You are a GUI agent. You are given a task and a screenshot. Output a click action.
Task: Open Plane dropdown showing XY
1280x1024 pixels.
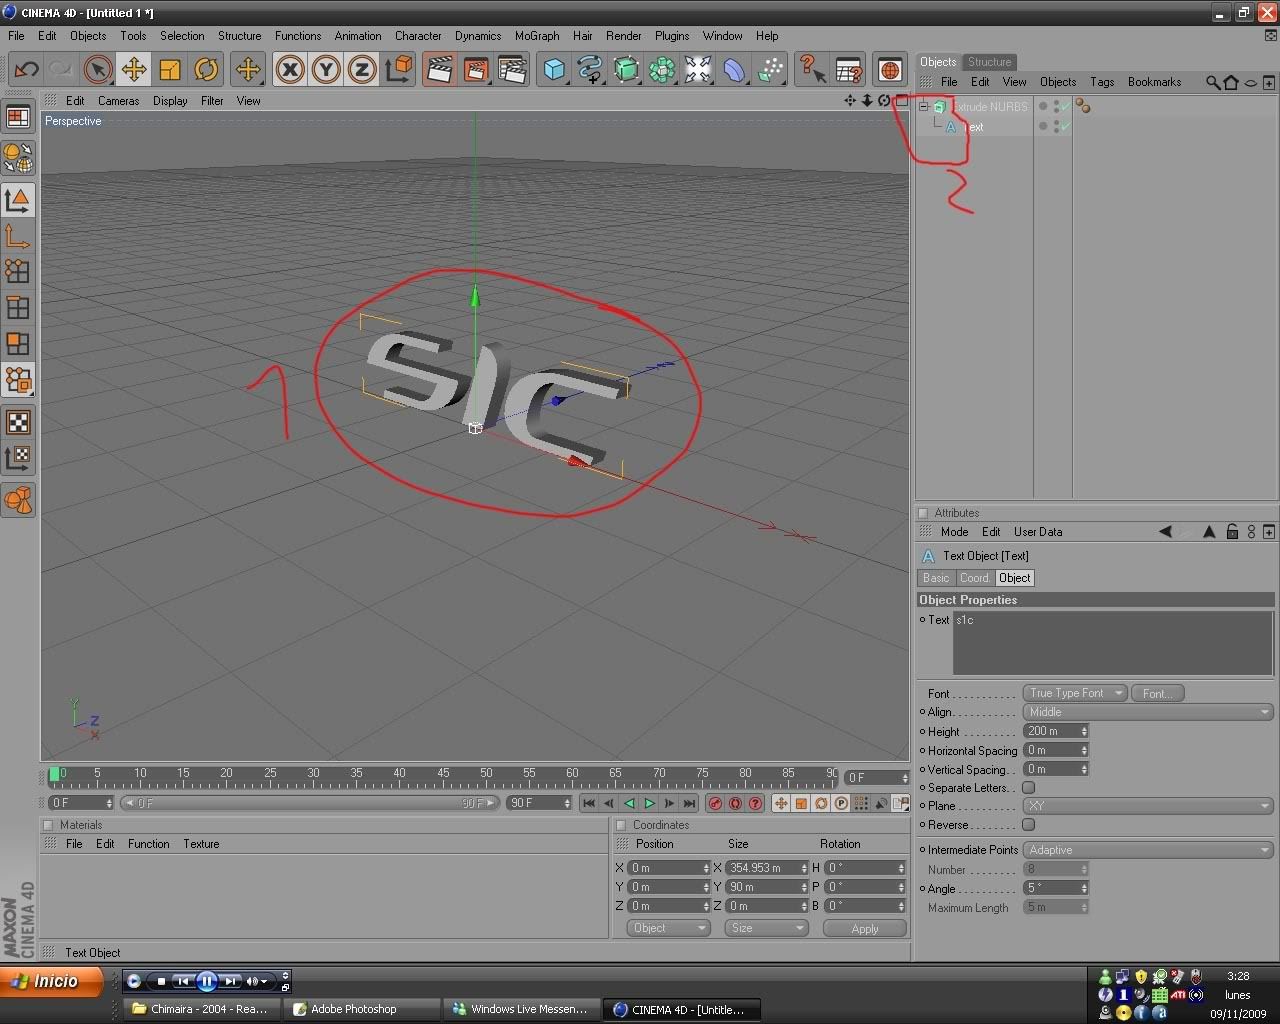[1148, 806]
